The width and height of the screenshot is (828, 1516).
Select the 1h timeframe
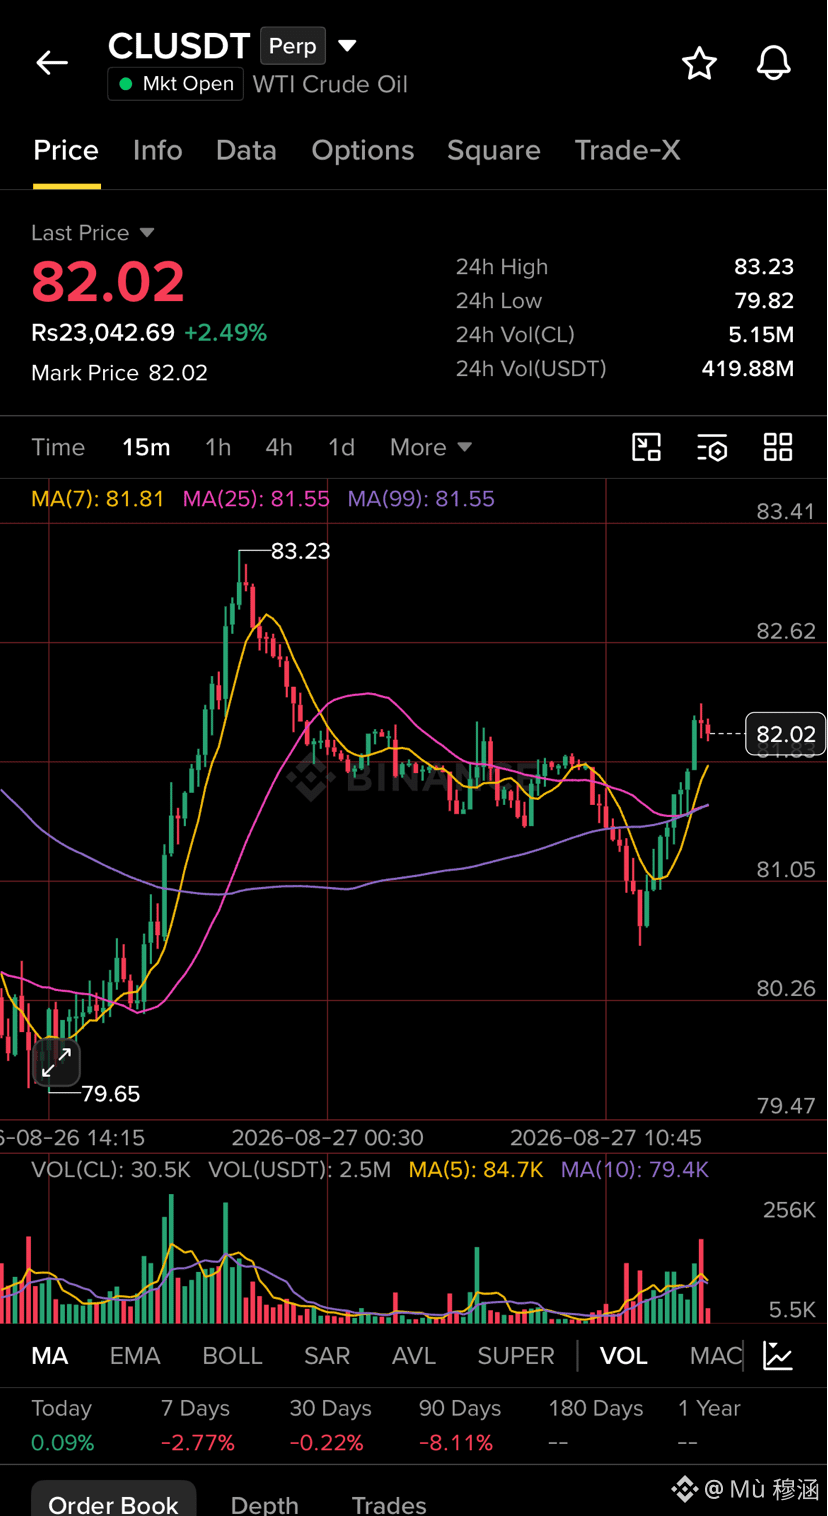[218, 447]
